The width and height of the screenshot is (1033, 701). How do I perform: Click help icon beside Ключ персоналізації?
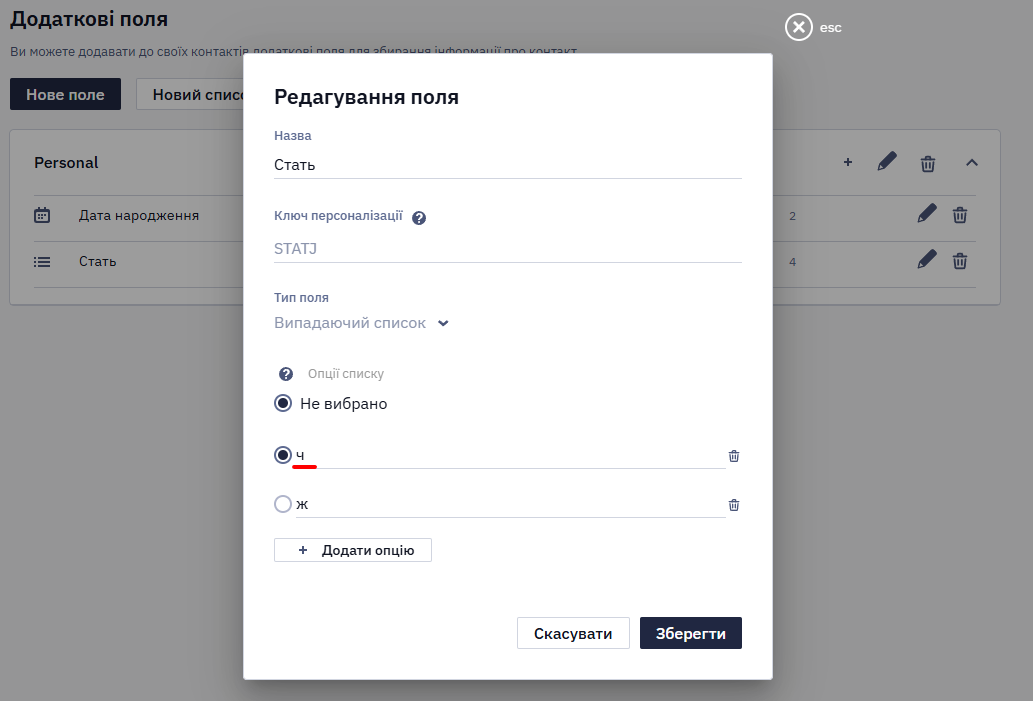click(x=419, y=218)
